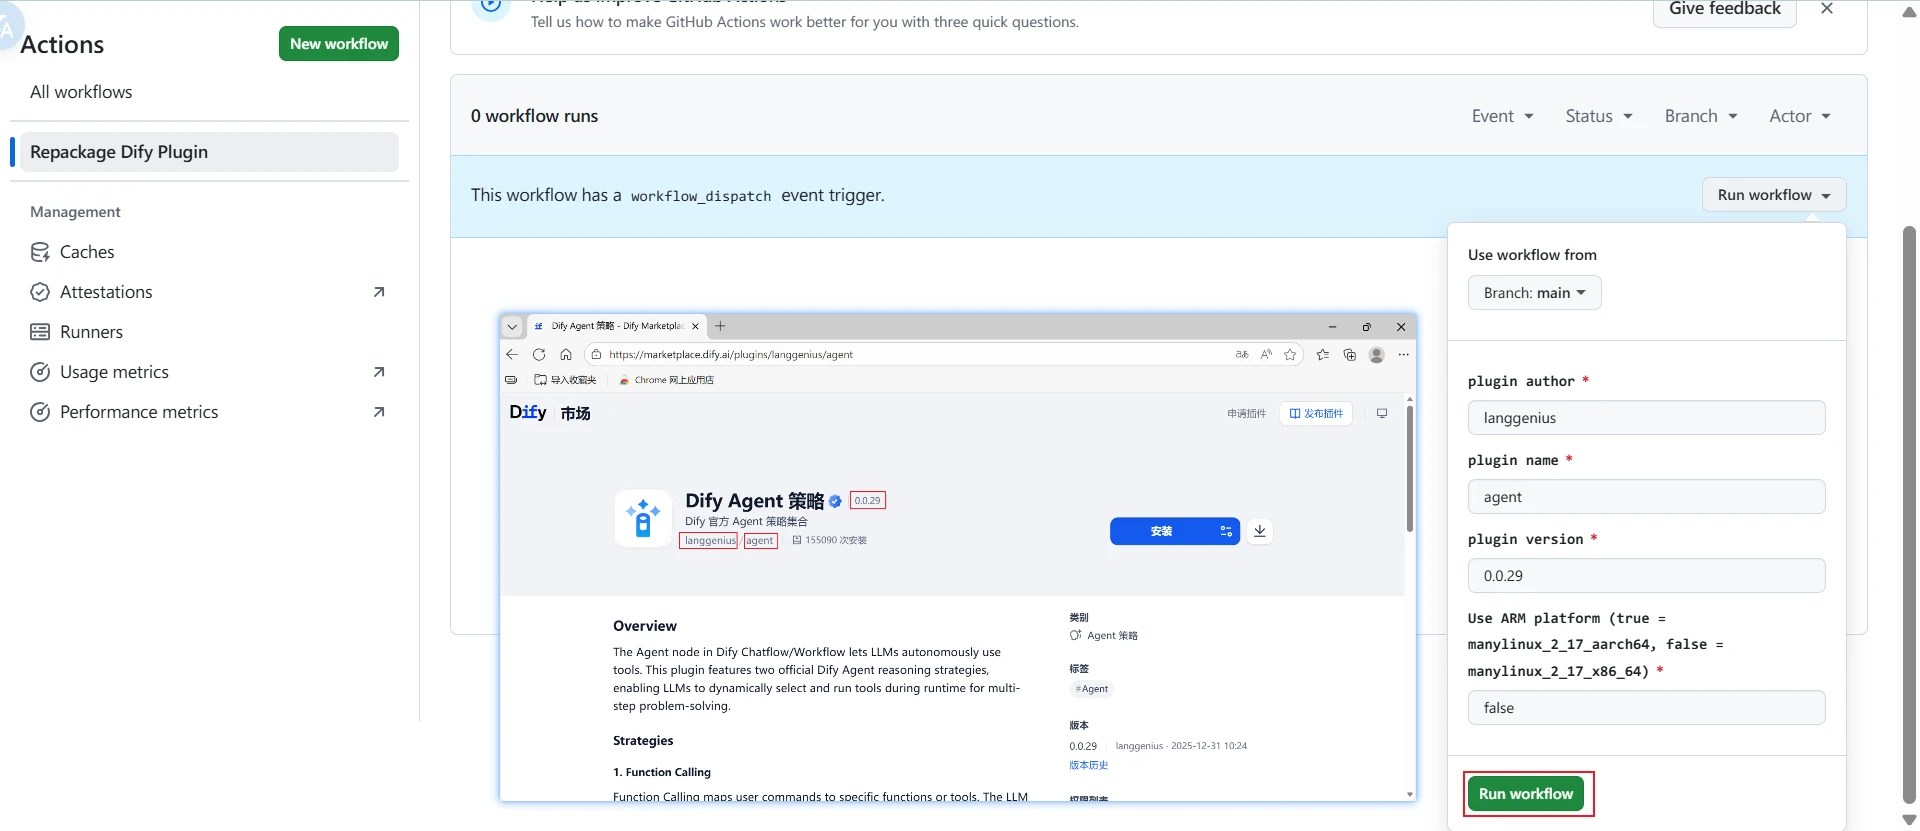Image resolution: width=1920 pixels, height=831 pixels.
Task: Expand the Status filter dropdown
Action: pyautogui.click(x=1599, y=116)
